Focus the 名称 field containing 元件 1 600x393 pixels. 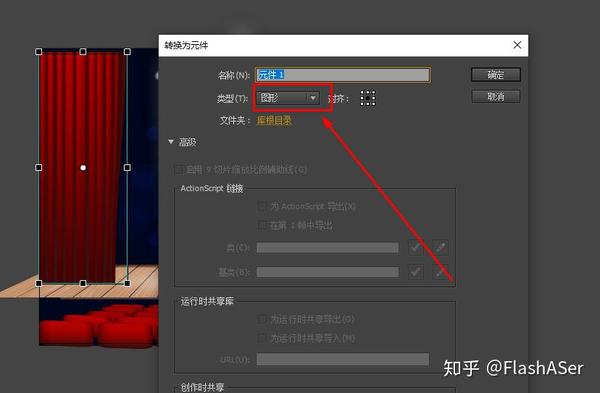[342, 75]
